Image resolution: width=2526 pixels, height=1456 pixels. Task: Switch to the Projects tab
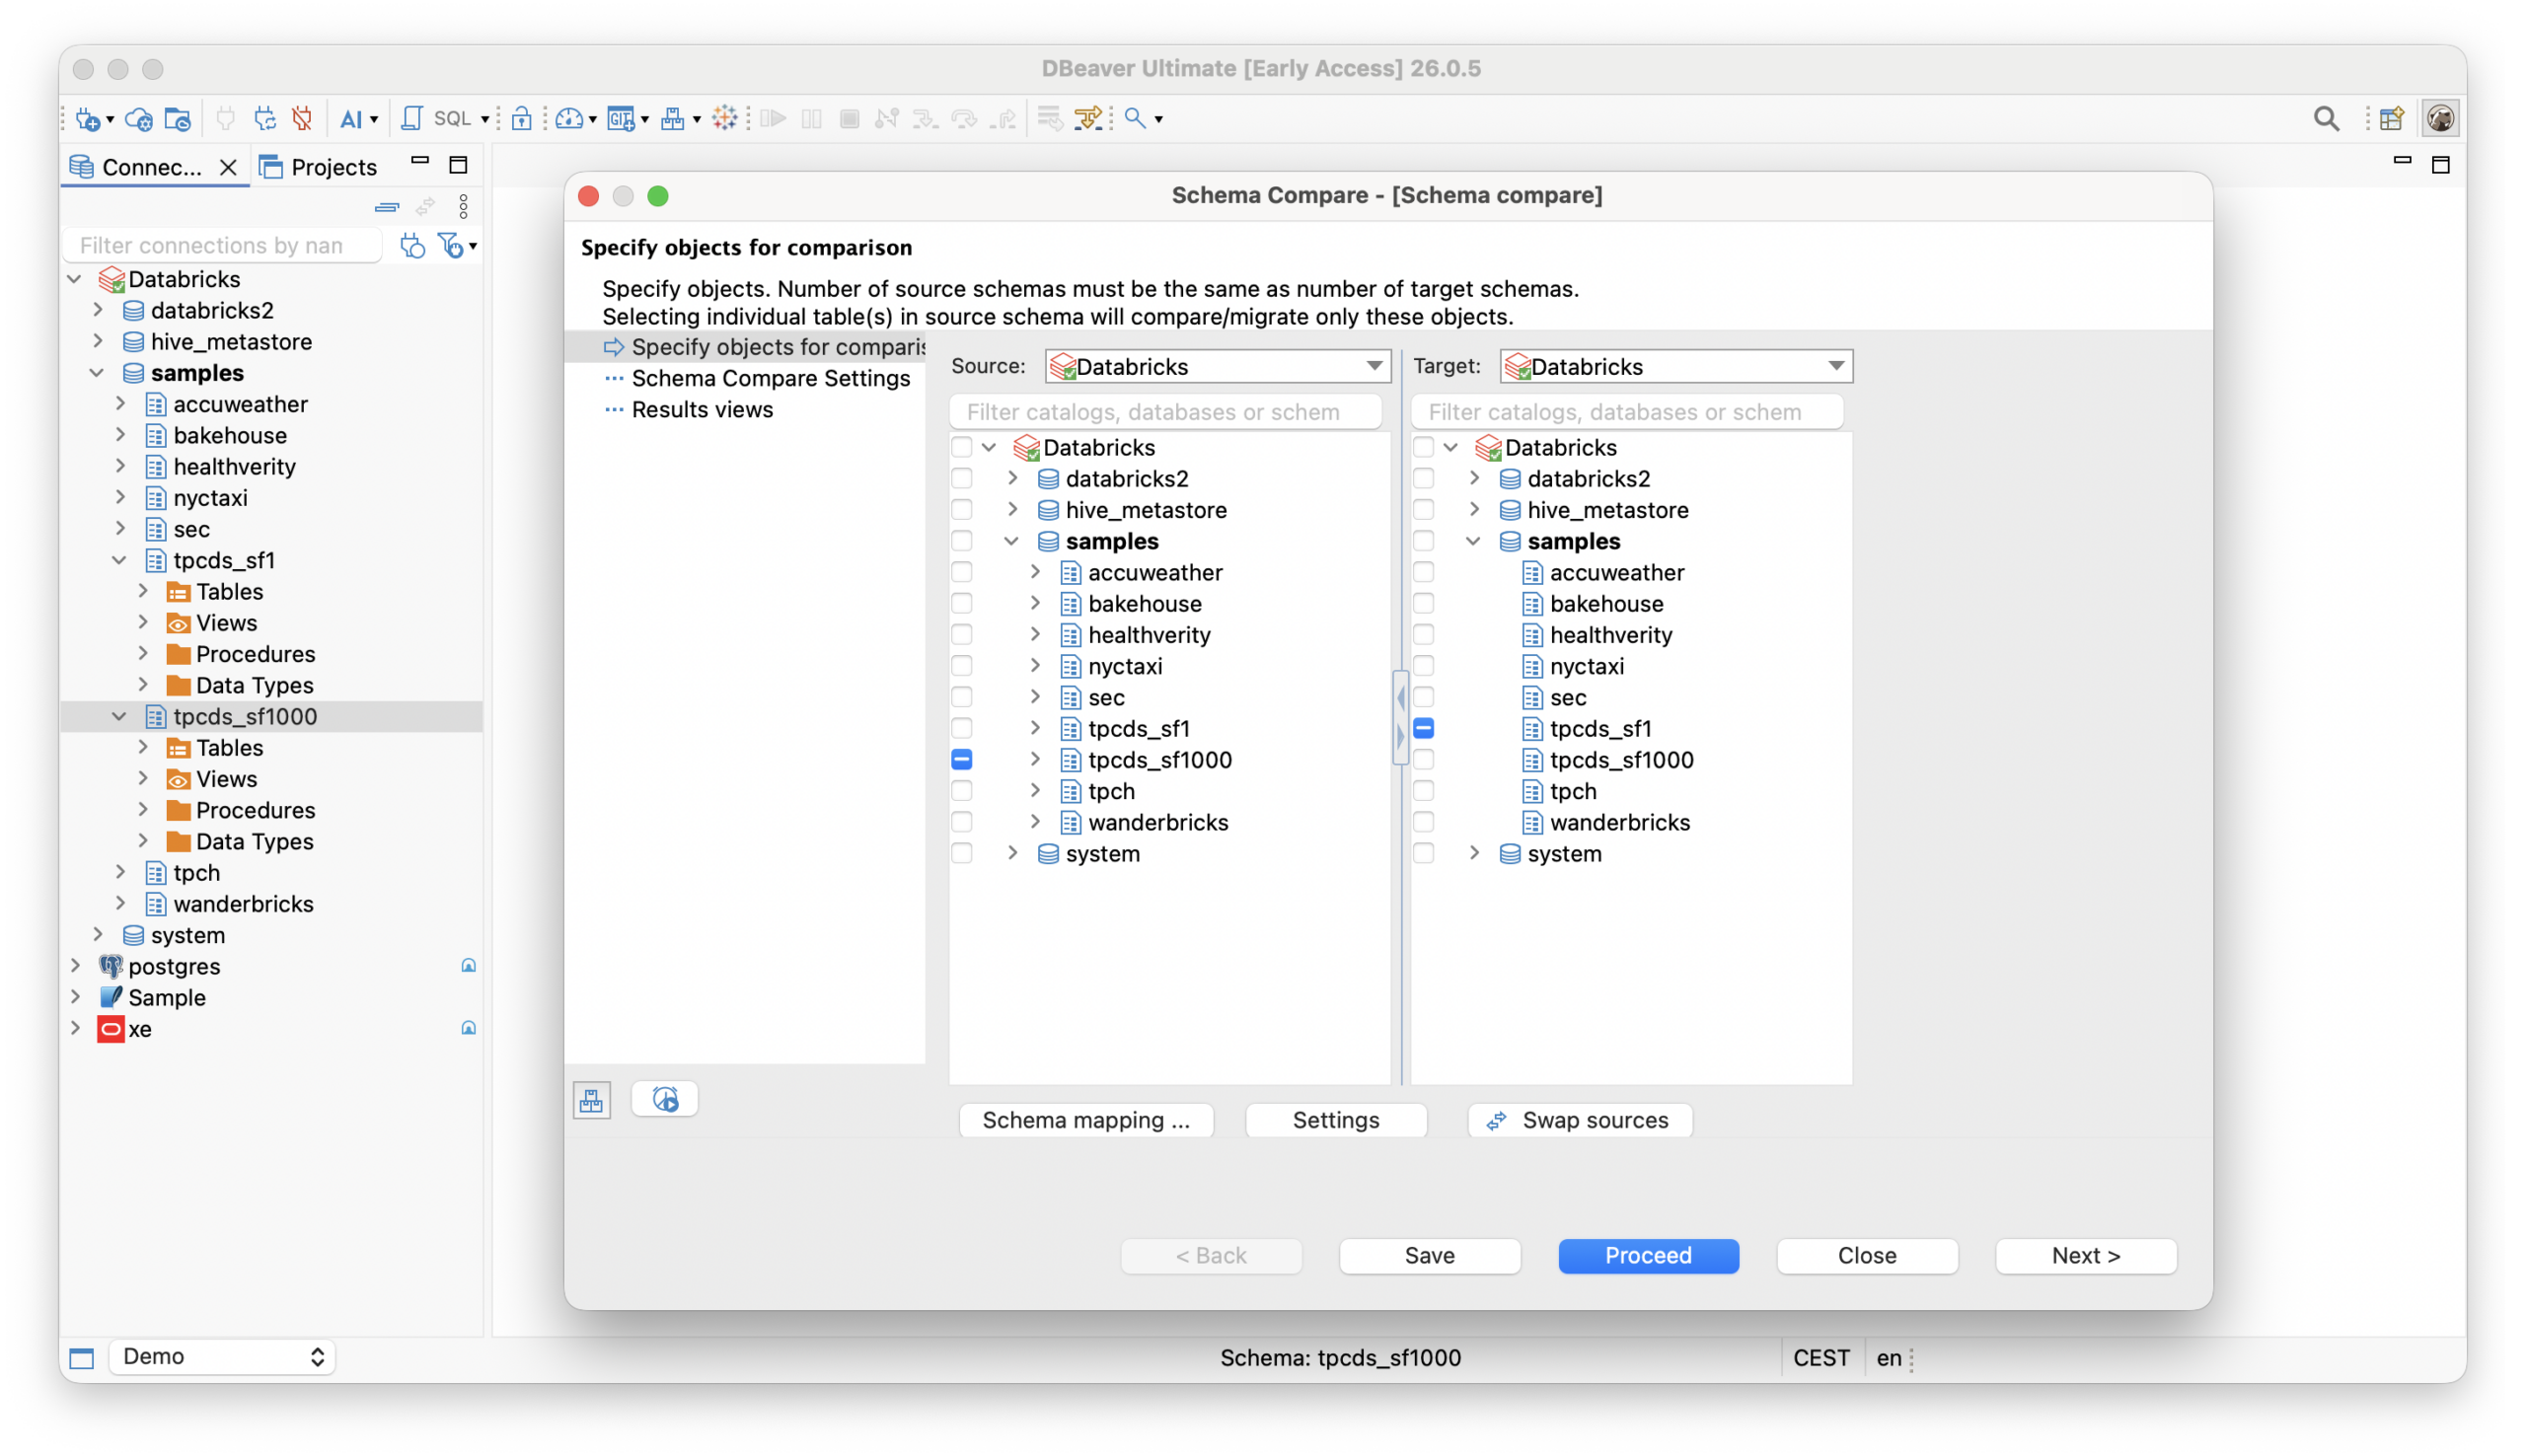[319, 167]
